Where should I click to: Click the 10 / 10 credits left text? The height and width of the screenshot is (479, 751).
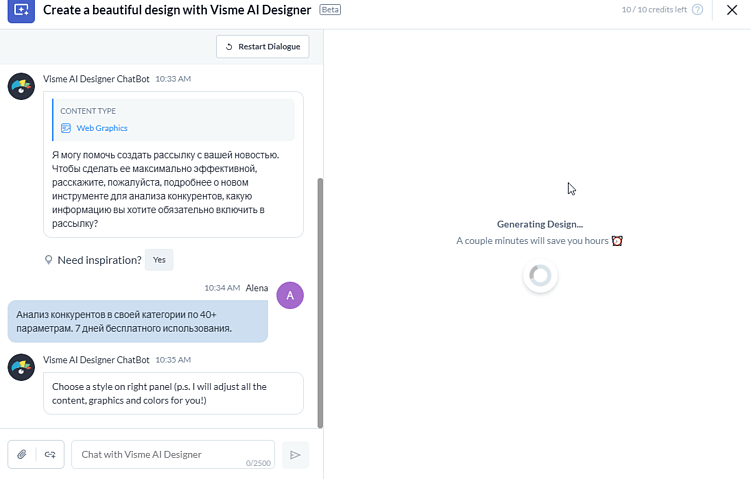pos(654,10)
